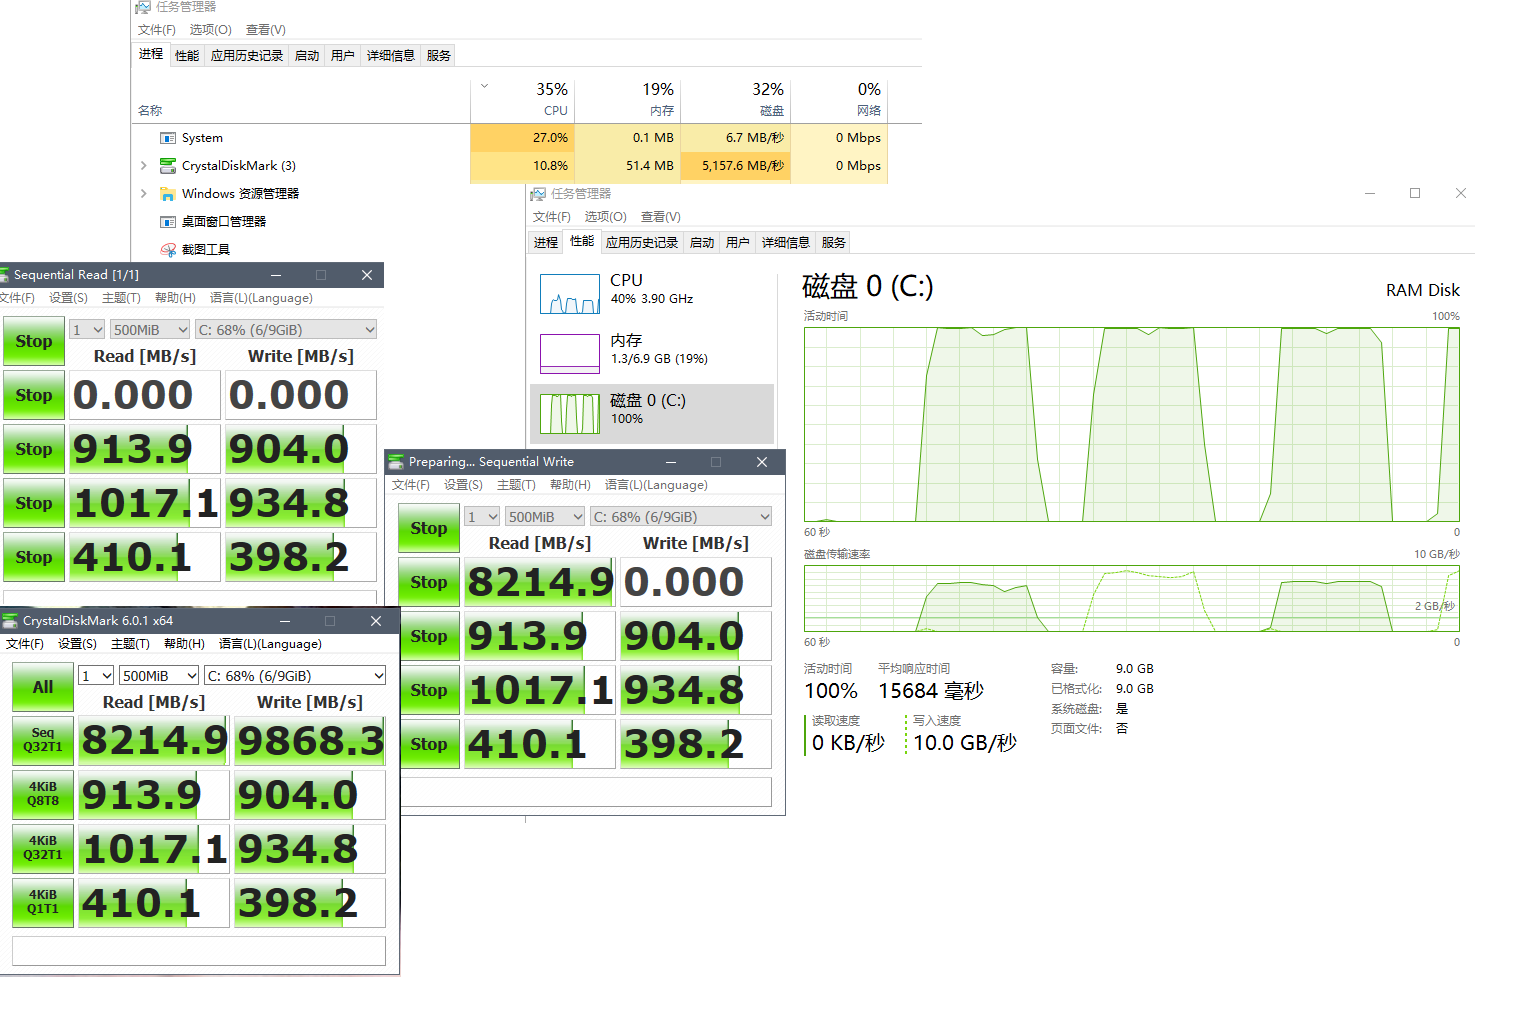
Task: Open drive C: dropdown in Sequential Write window
Action: [681, 517]
